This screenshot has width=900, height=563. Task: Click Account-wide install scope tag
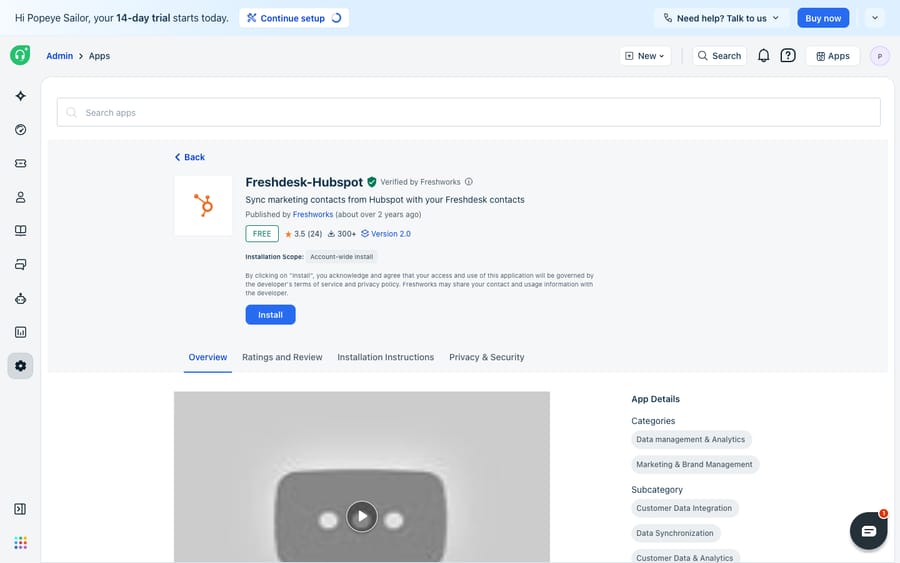[342, 257]
